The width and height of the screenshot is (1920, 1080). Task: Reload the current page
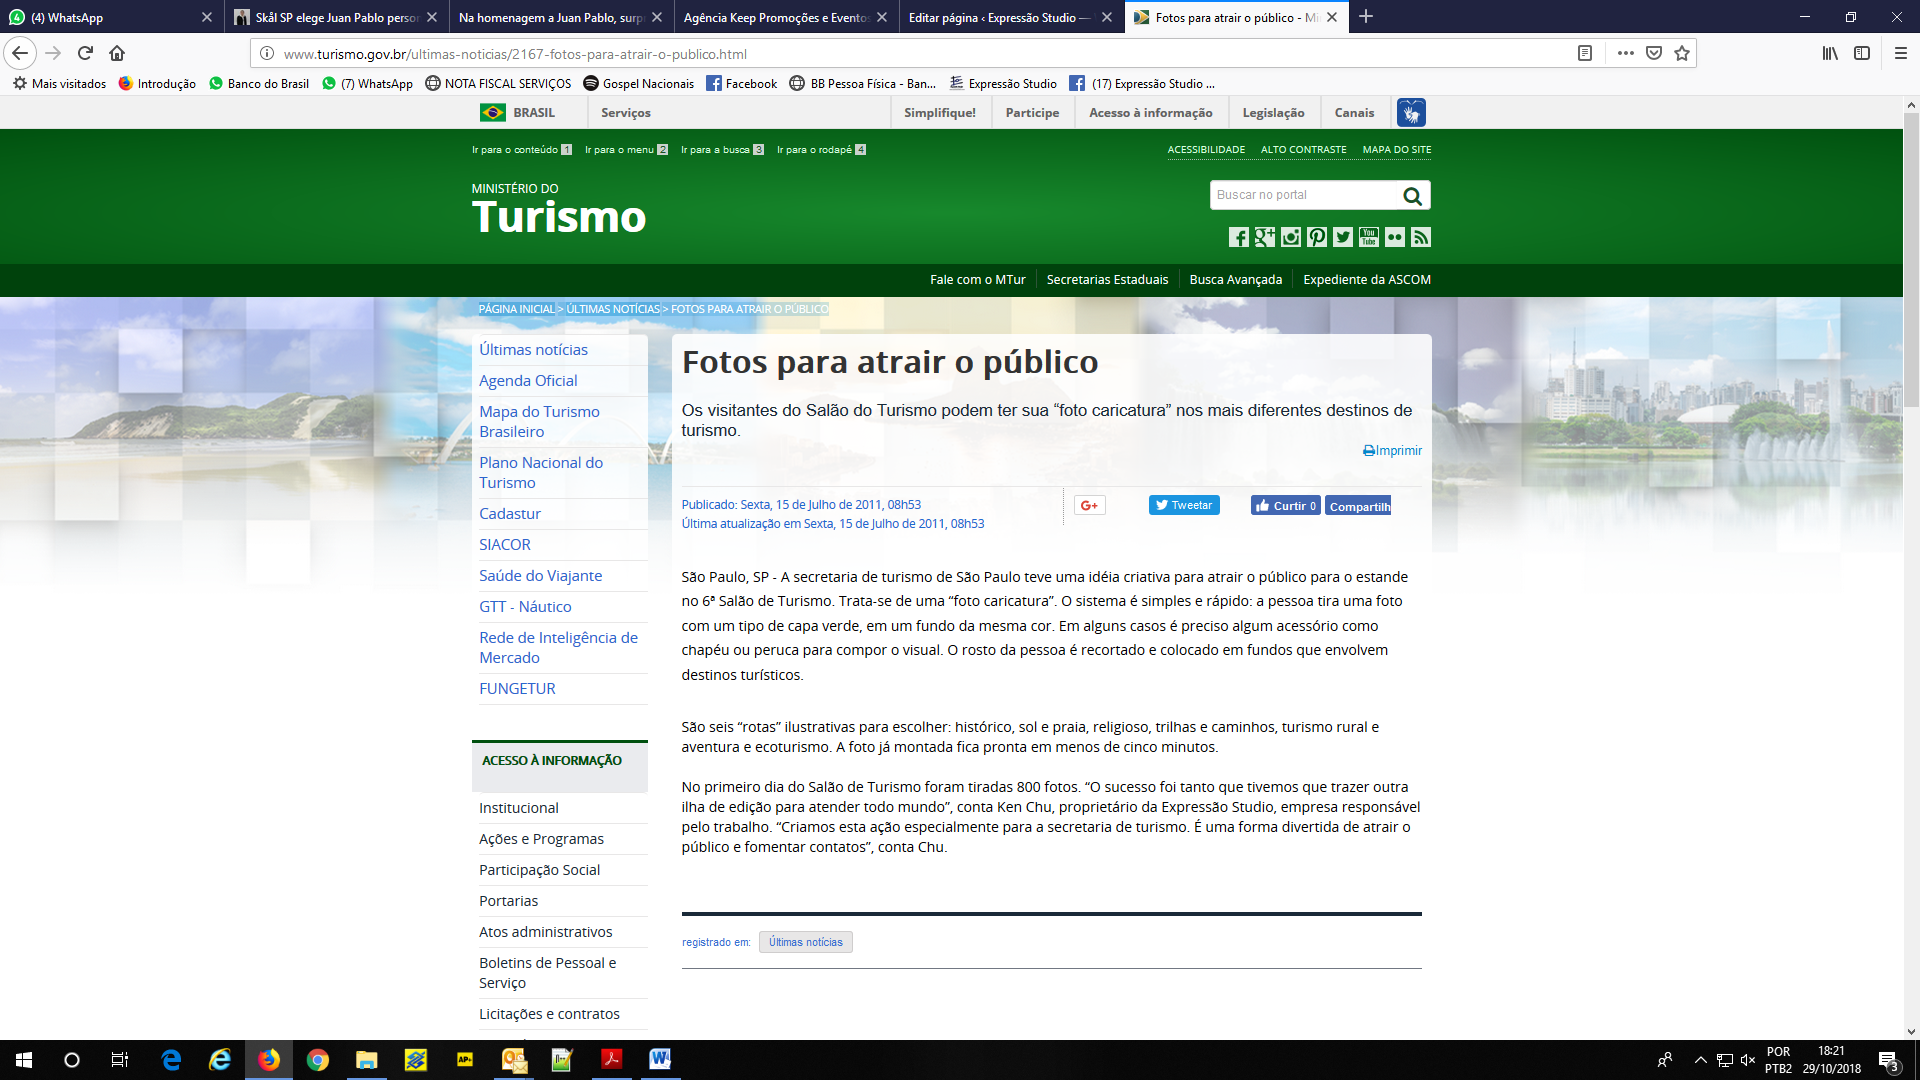[x=86, y=53]
